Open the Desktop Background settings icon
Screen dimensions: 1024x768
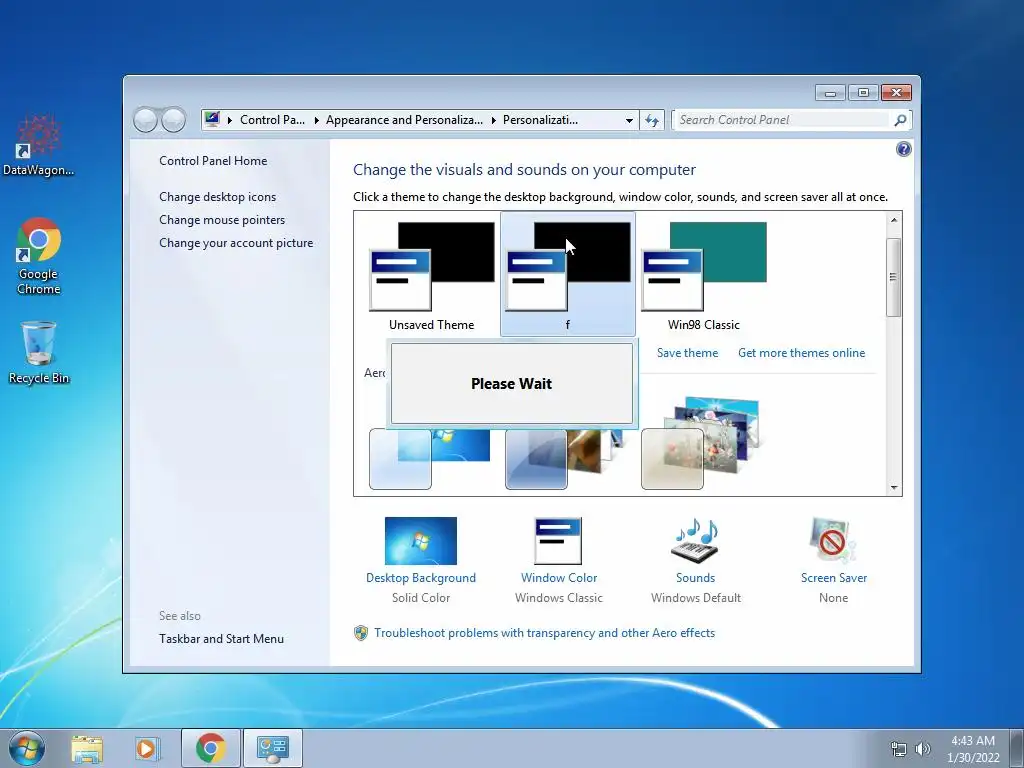coord(421,541)
